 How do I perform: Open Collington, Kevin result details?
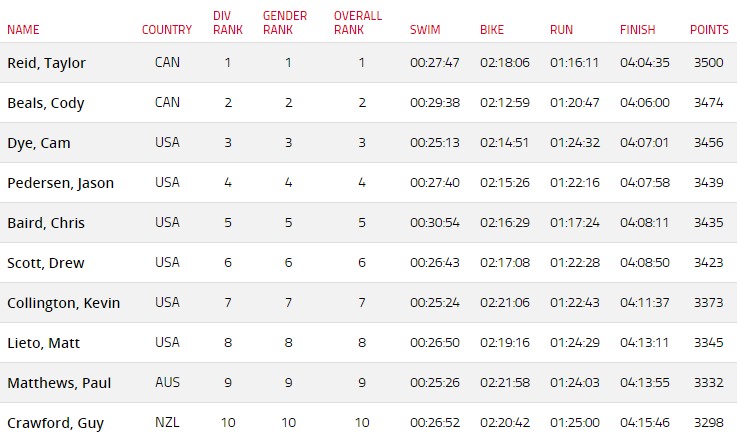click(x=64, y=303)
